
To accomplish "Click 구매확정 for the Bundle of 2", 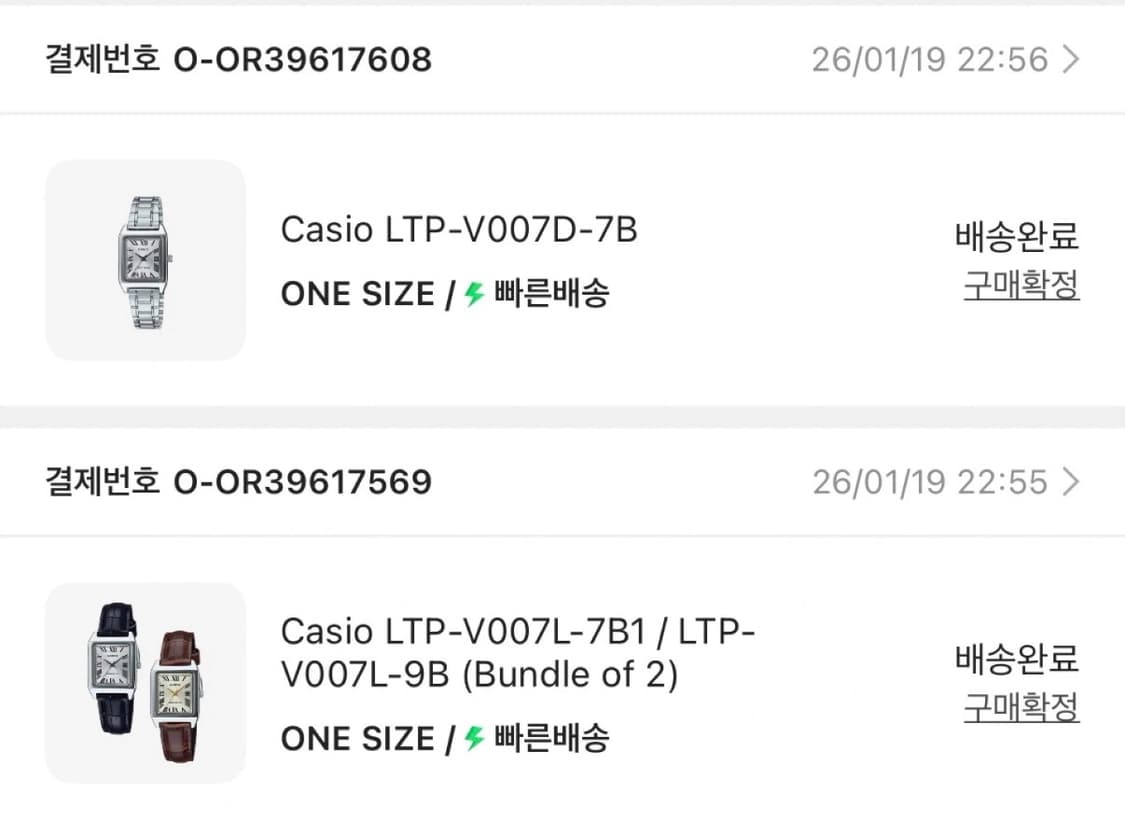I will tap(1021, 709).
